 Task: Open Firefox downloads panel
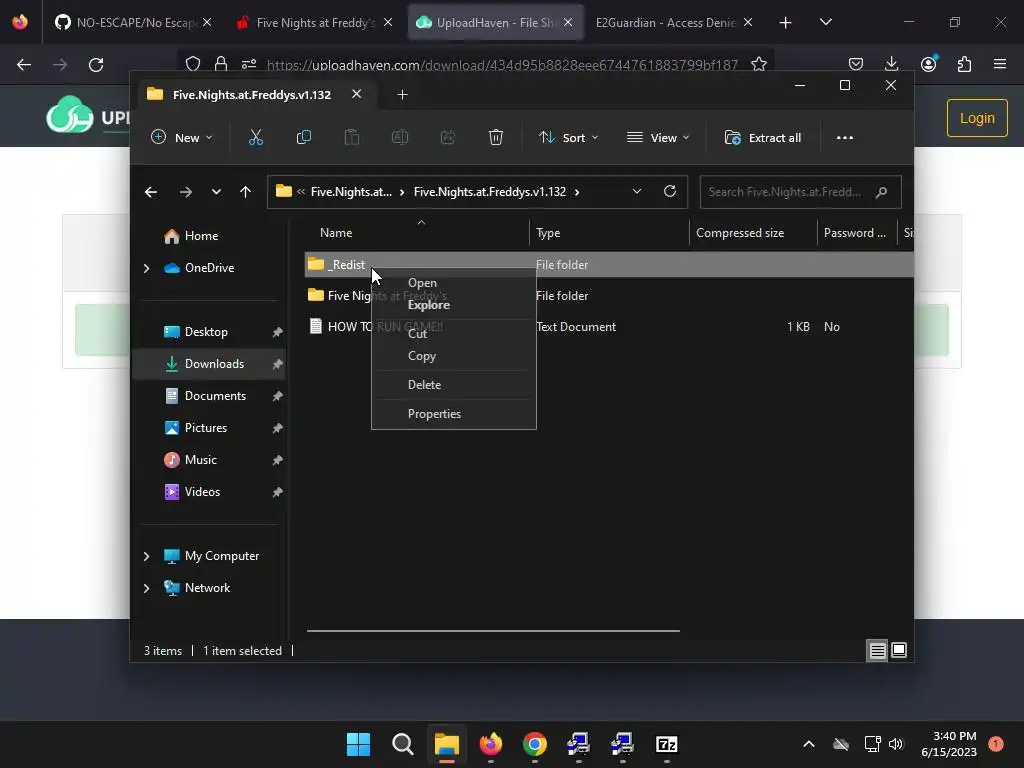[891, 64]
